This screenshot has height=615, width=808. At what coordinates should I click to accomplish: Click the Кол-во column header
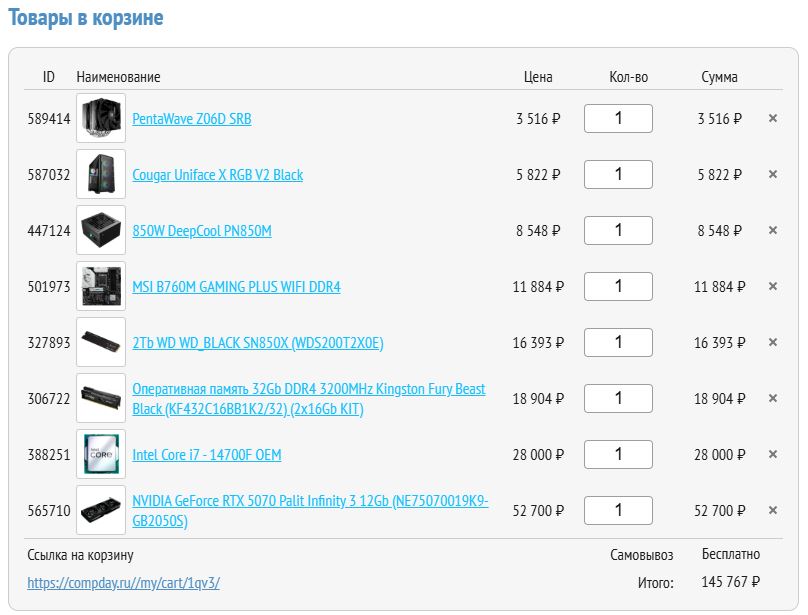[629, 77]
